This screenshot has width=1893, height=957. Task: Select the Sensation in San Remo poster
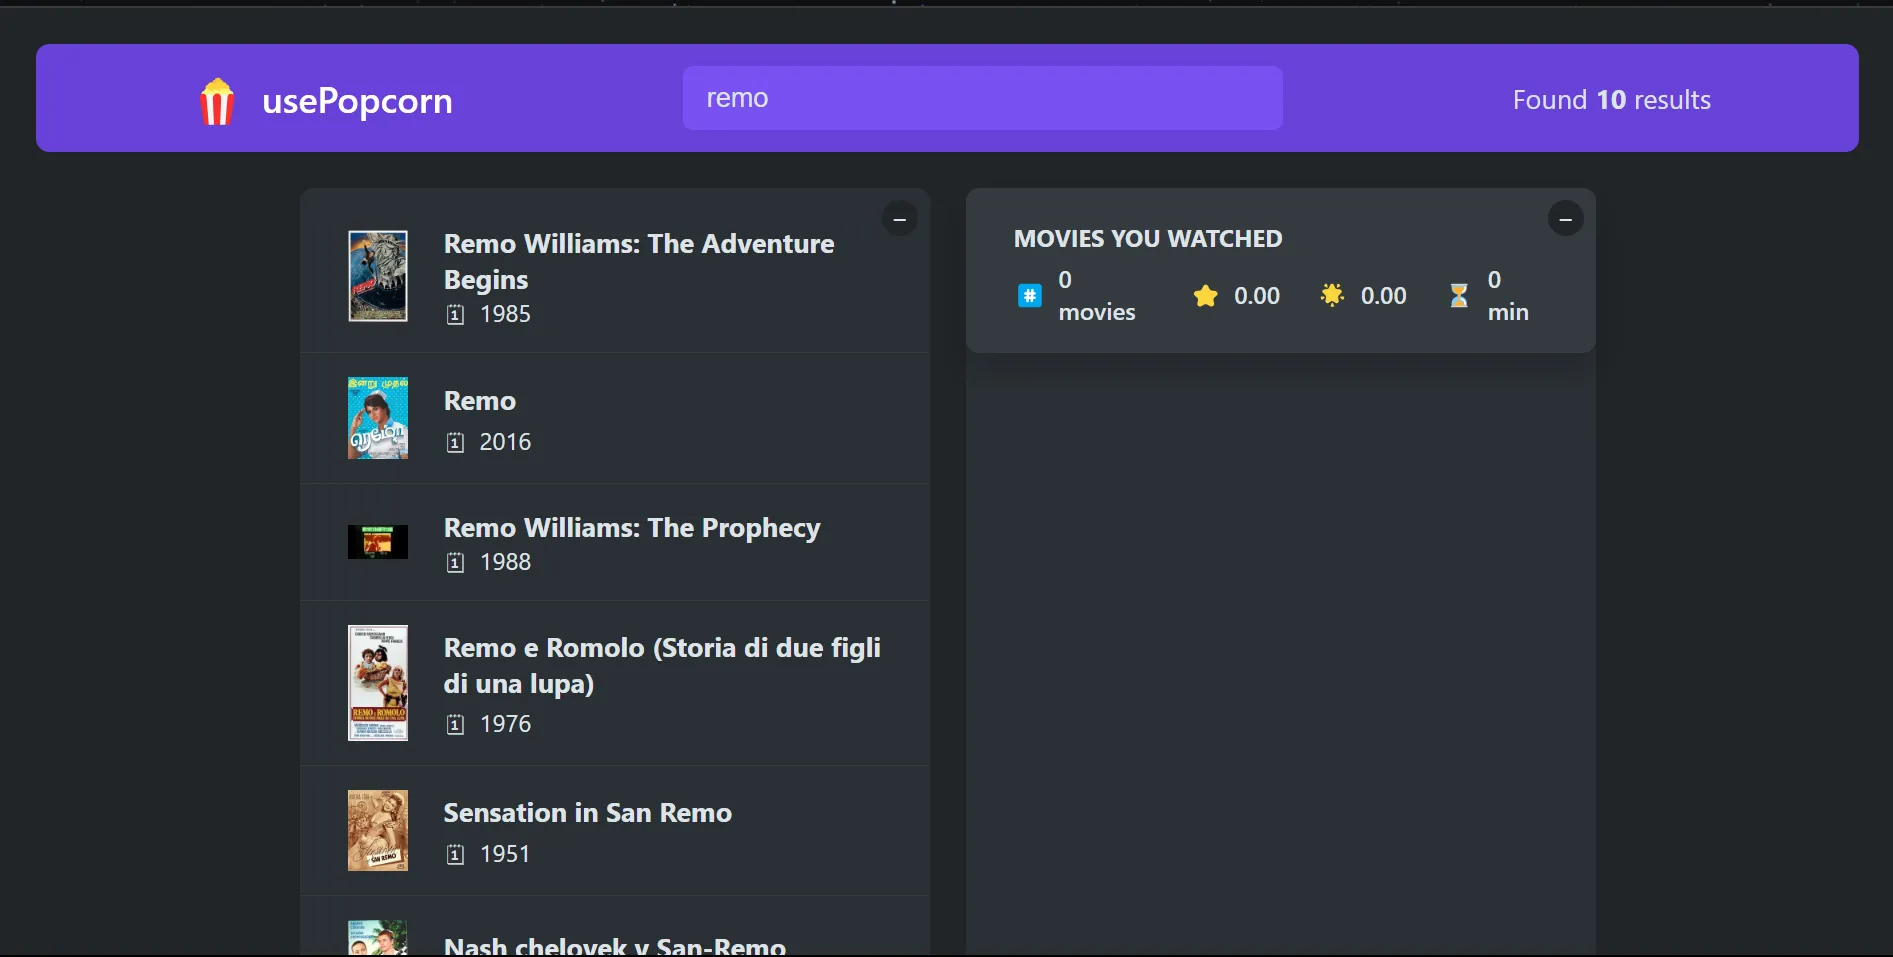point(377,830)
